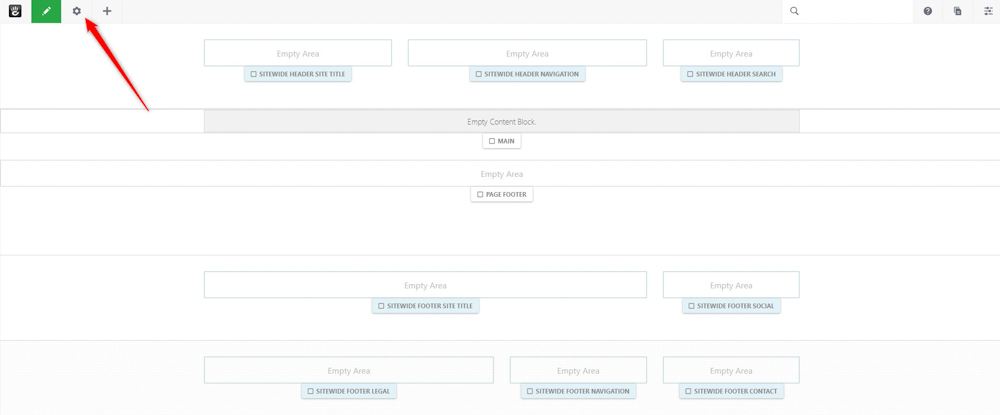Open the Page Footer area menu

point(502,194)
